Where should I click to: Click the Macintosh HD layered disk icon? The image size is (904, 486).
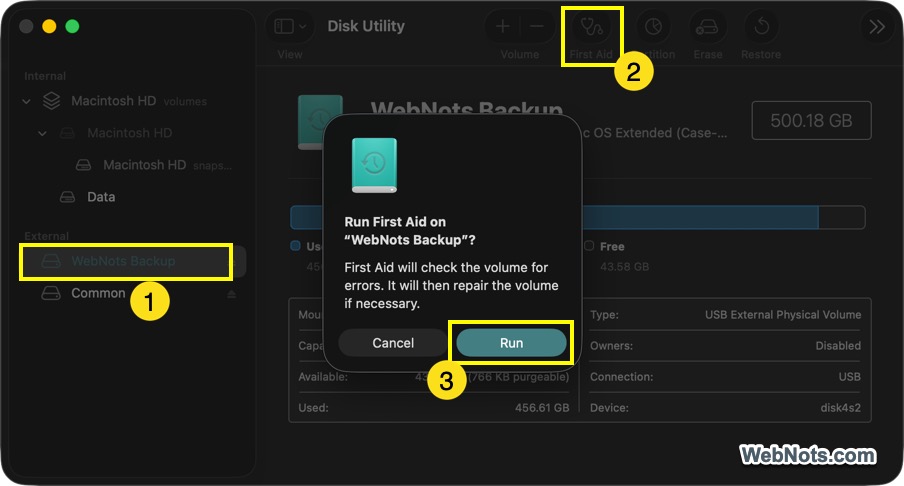[x=51, y=101]
